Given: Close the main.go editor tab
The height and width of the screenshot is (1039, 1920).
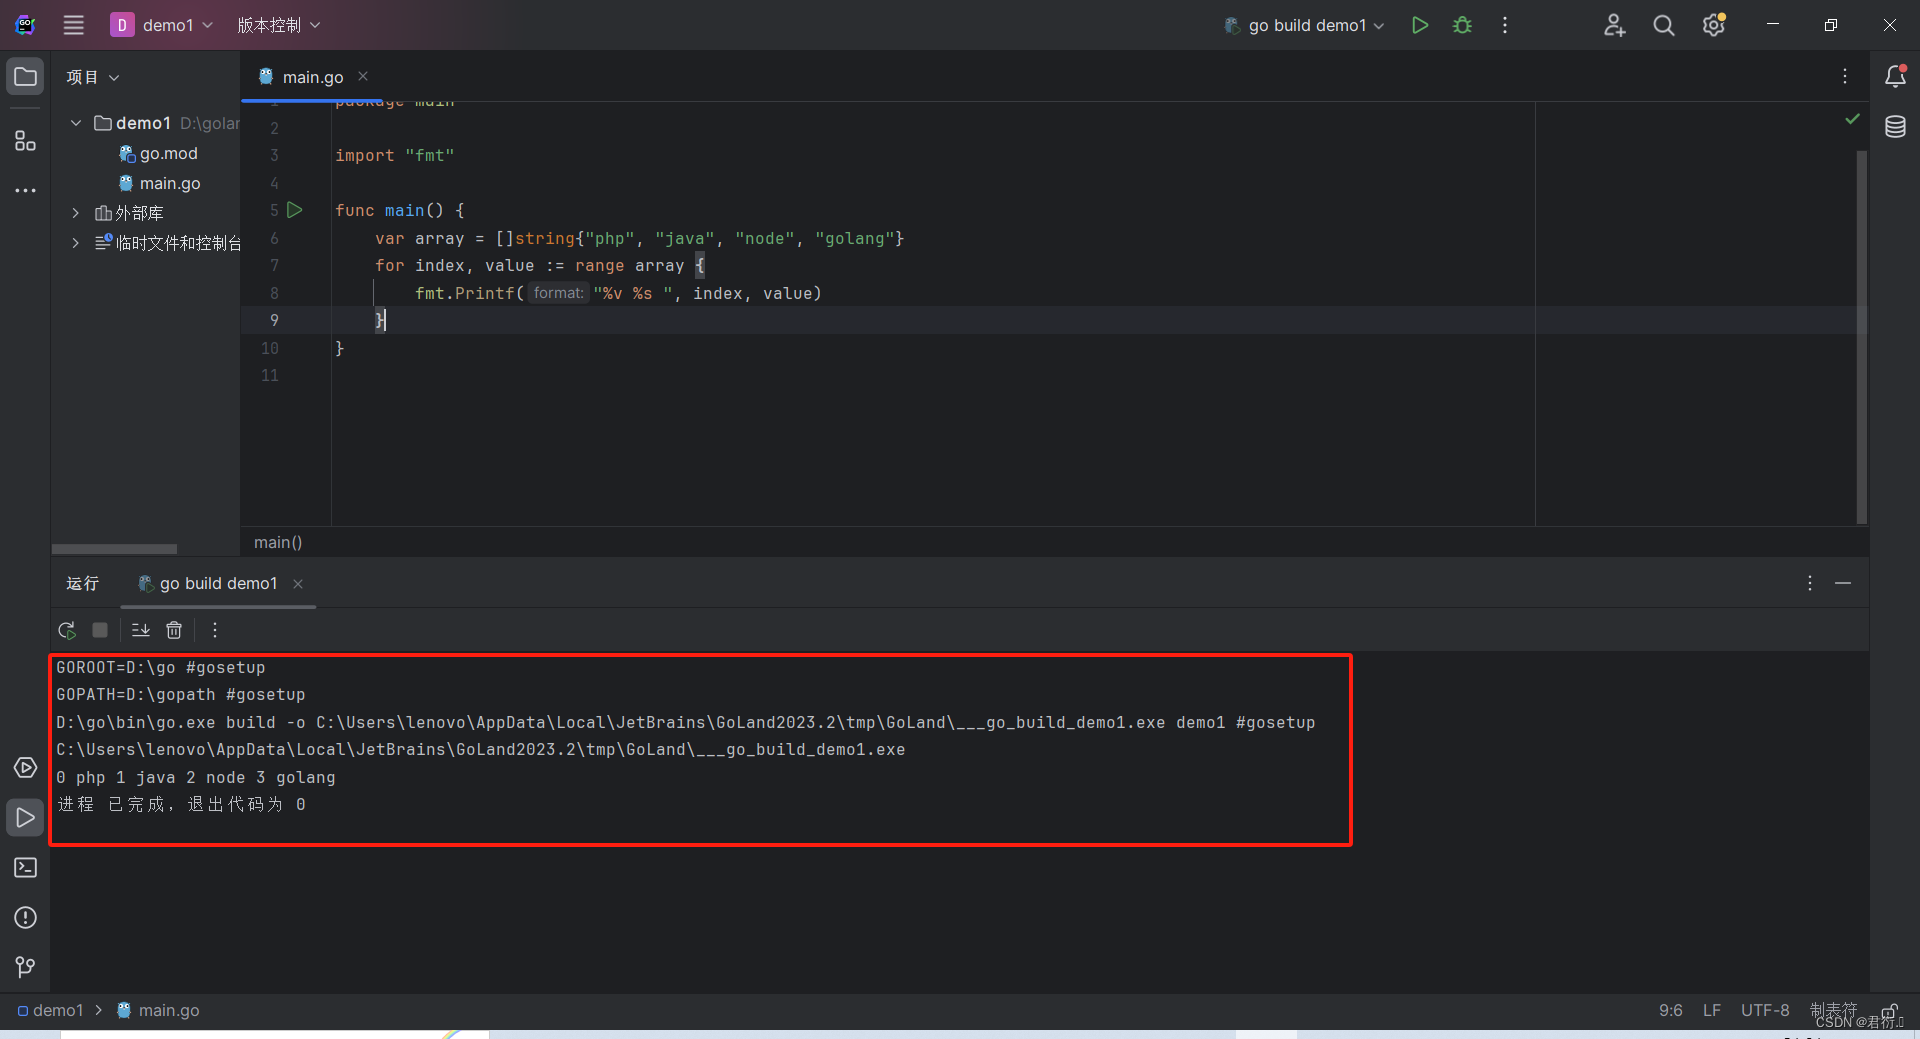Looking at the screenshot, I should click(363, 76).
